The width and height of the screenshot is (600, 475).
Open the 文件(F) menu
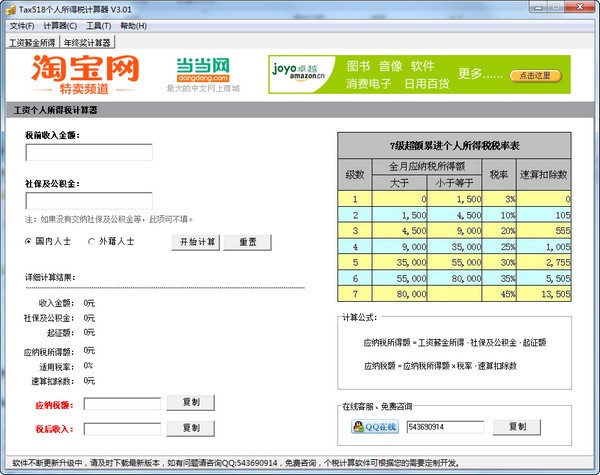(22, 26)
